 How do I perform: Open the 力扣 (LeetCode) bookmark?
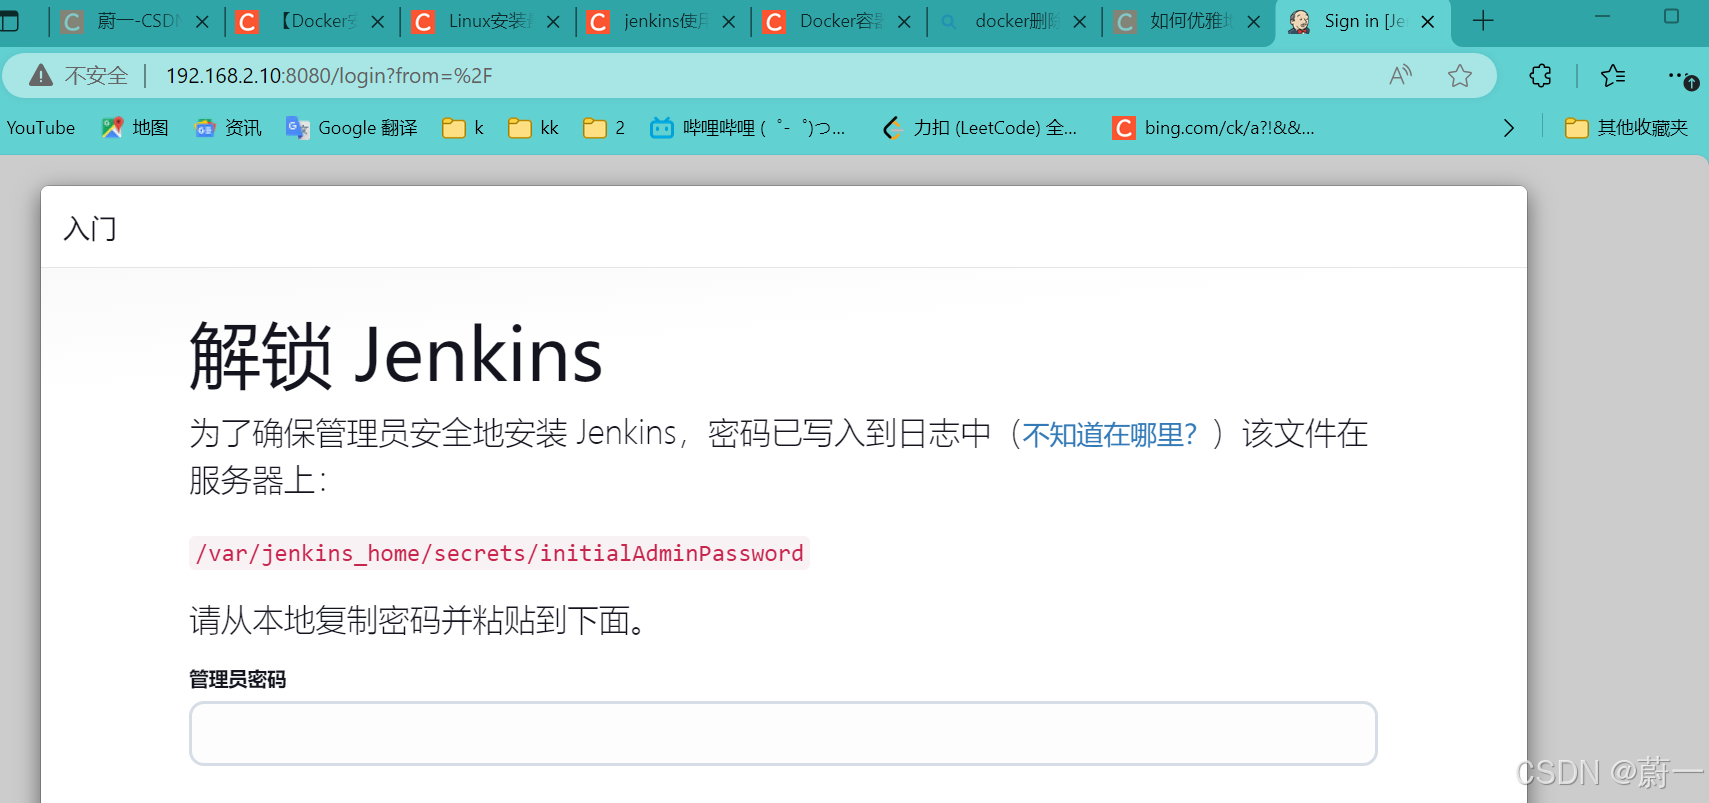980,127
